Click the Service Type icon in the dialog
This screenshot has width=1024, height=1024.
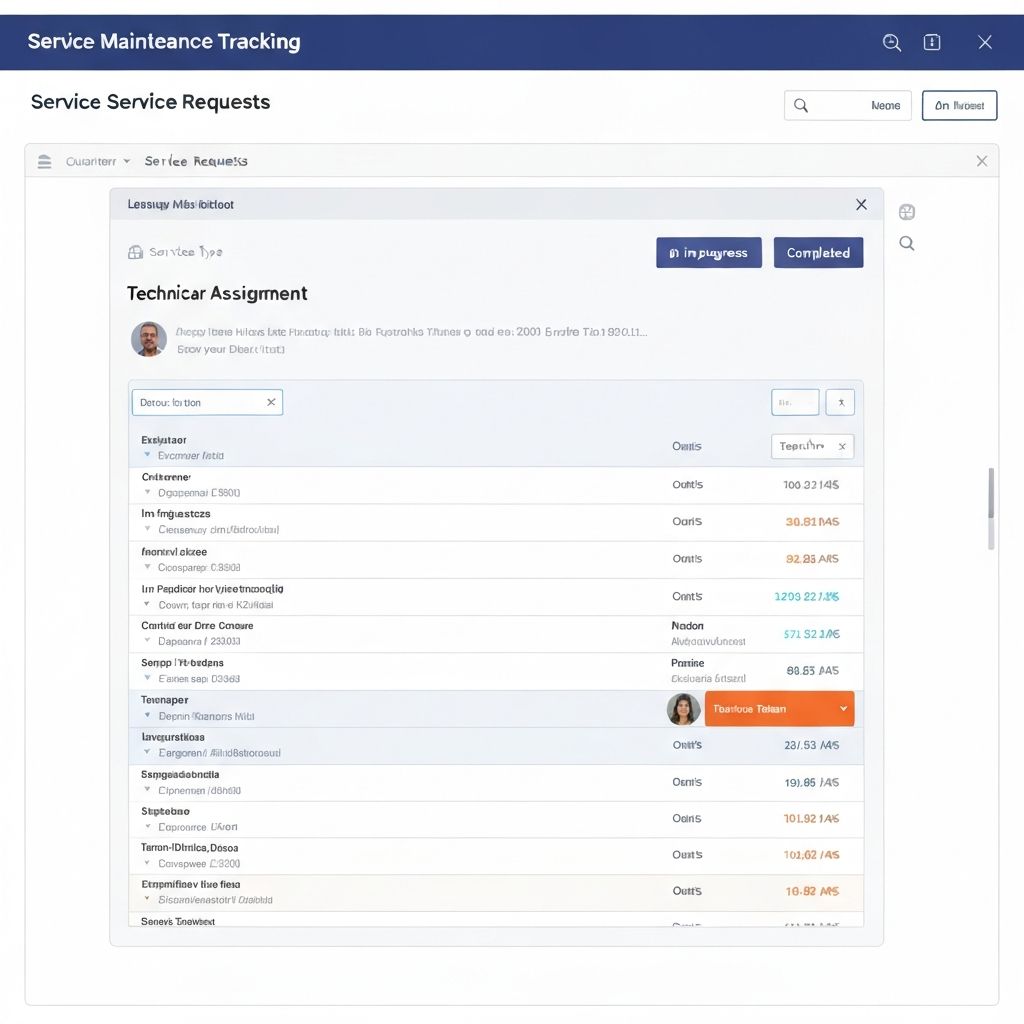(136, 253)
